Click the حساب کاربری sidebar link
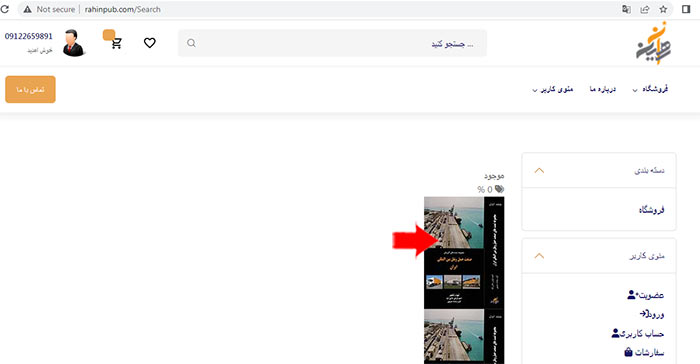Viewport: 700px width, 364px height. coord(638,334)
